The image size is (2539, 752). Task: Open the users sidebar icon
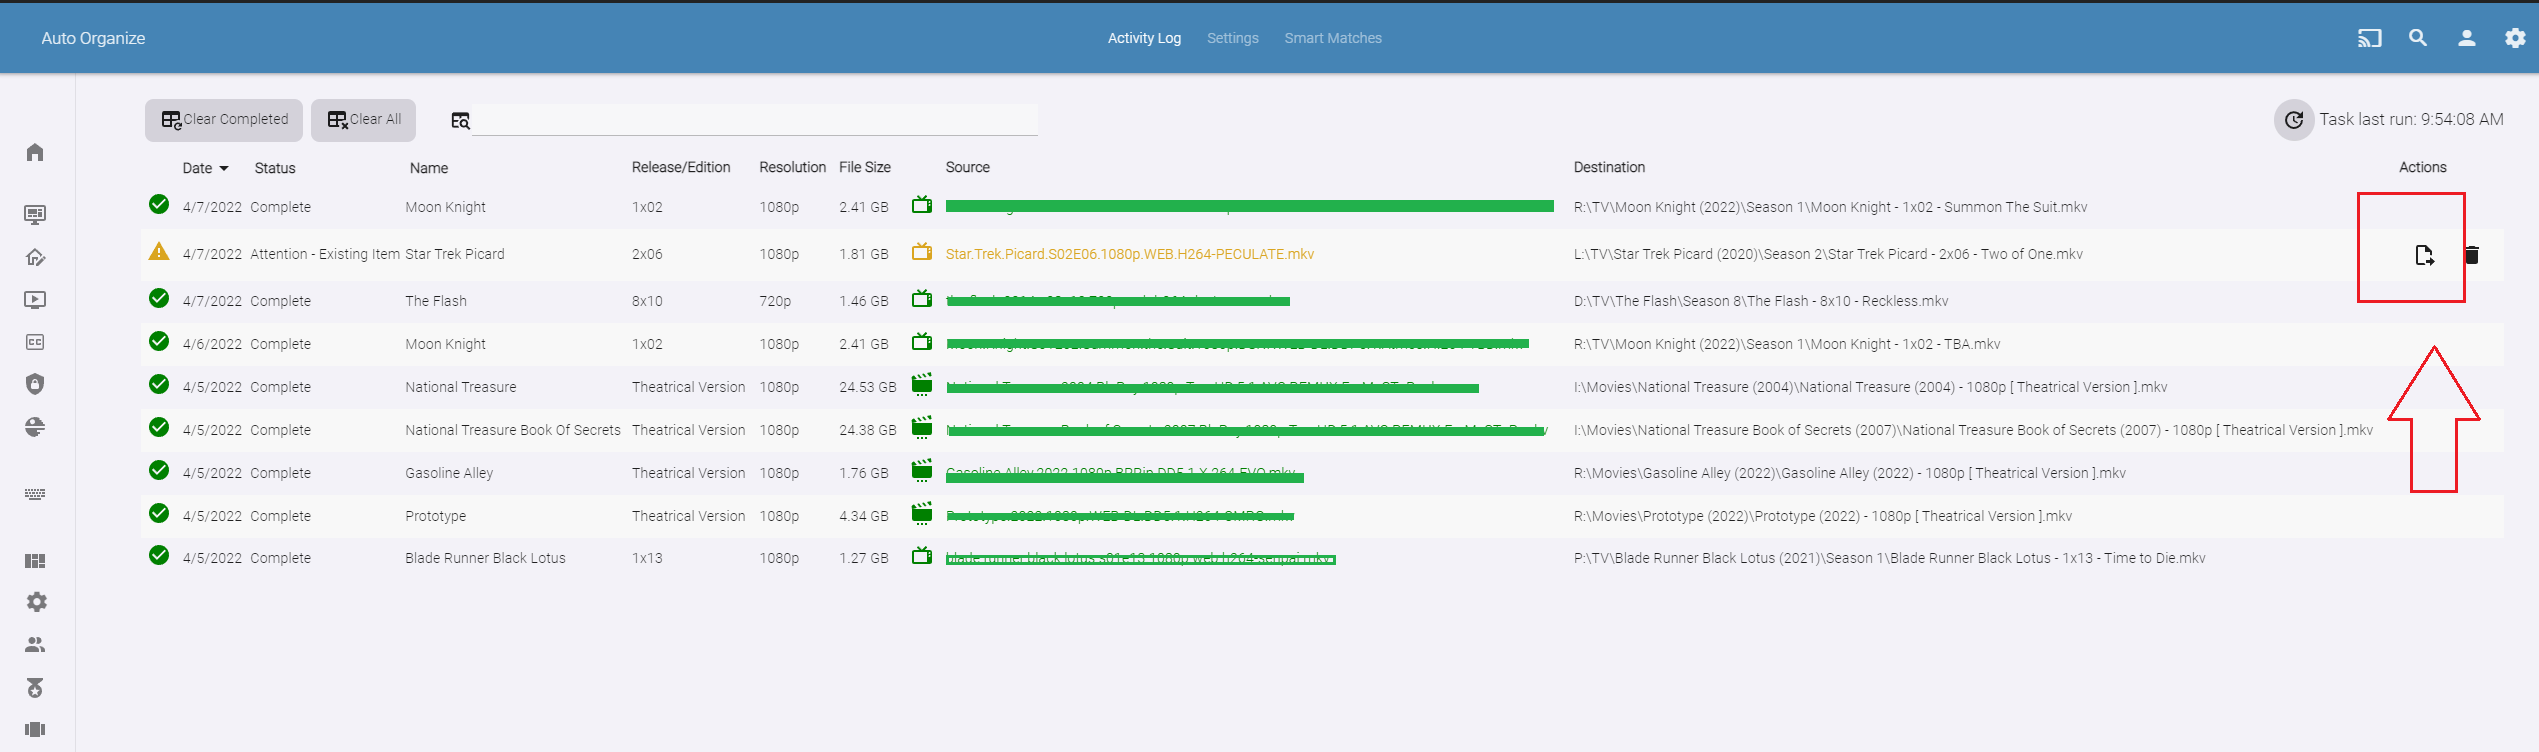click(35, 645)
